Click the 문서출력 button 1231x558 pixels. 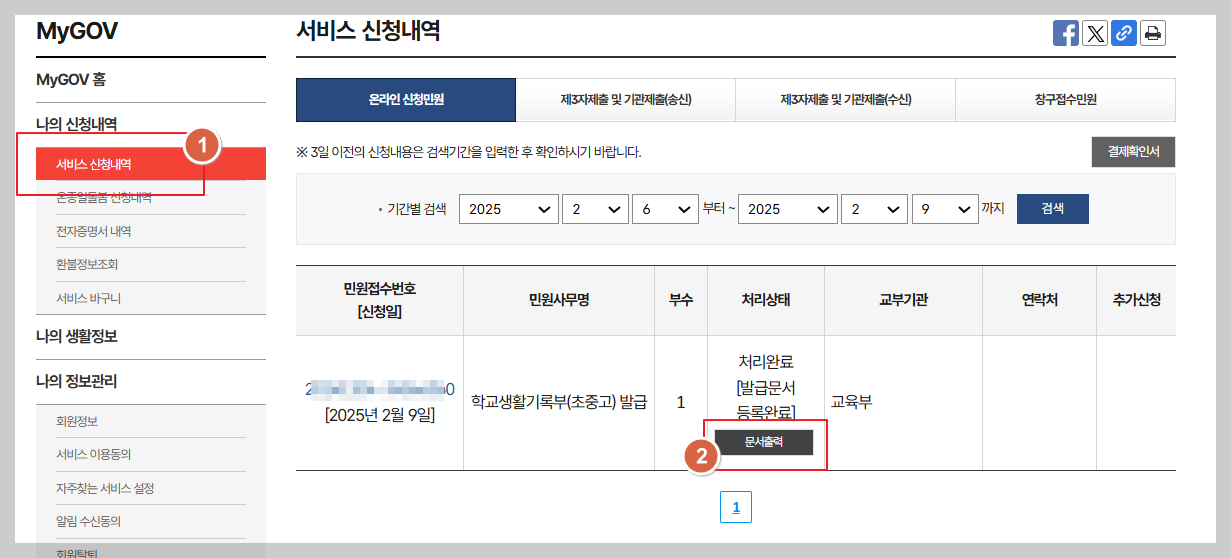[x=764, y=442]
